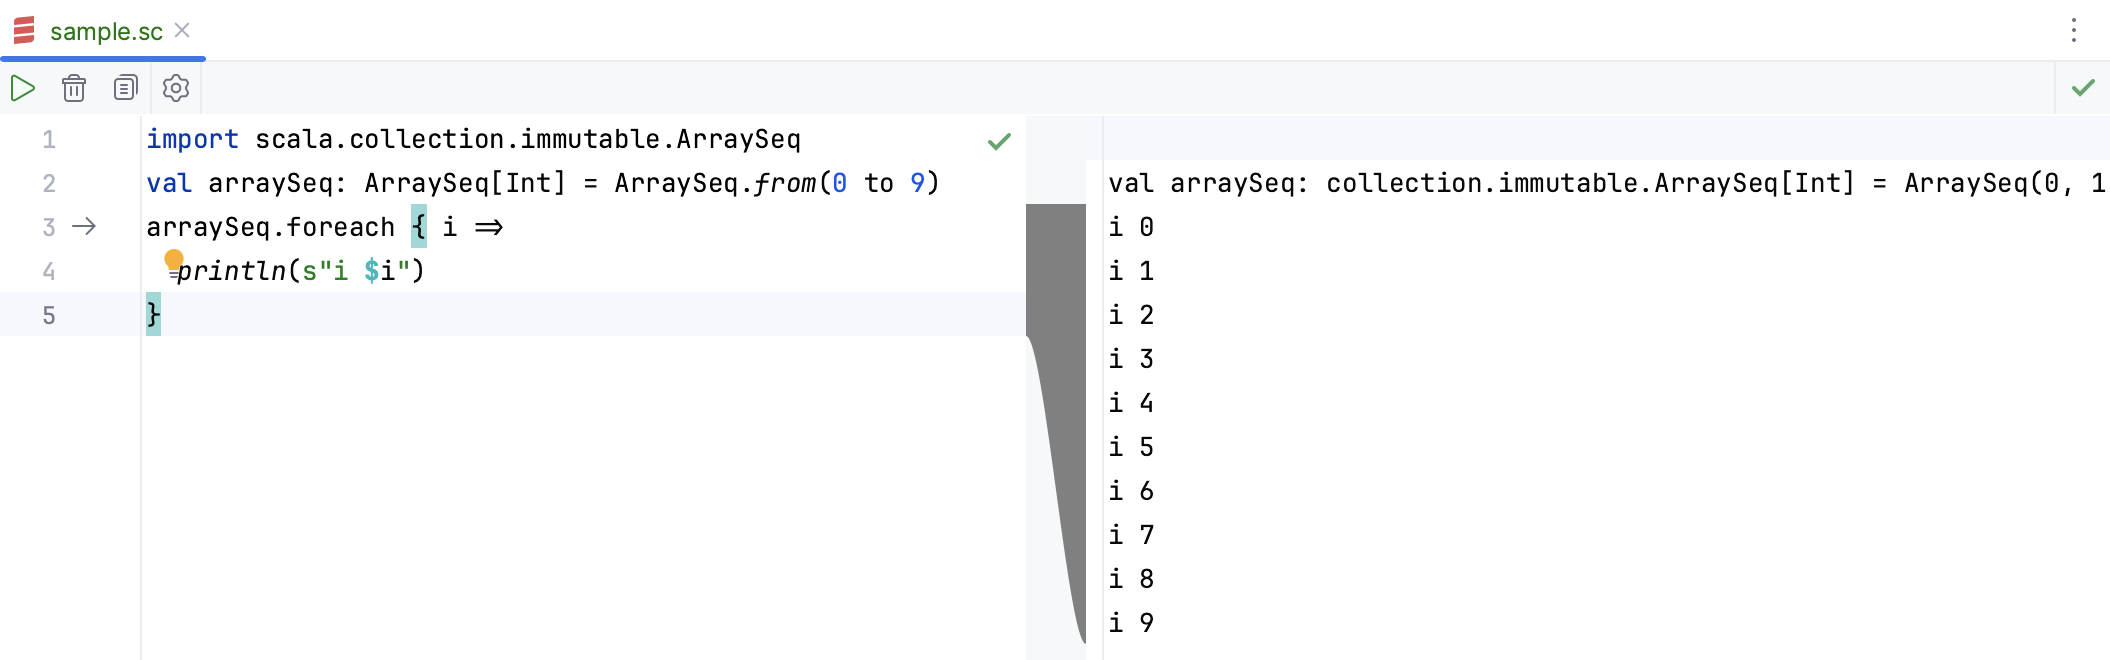This screenshot has height=660, width=2110.
Task: Run the worksheet with the green play icon
Action: pos(22,88)
